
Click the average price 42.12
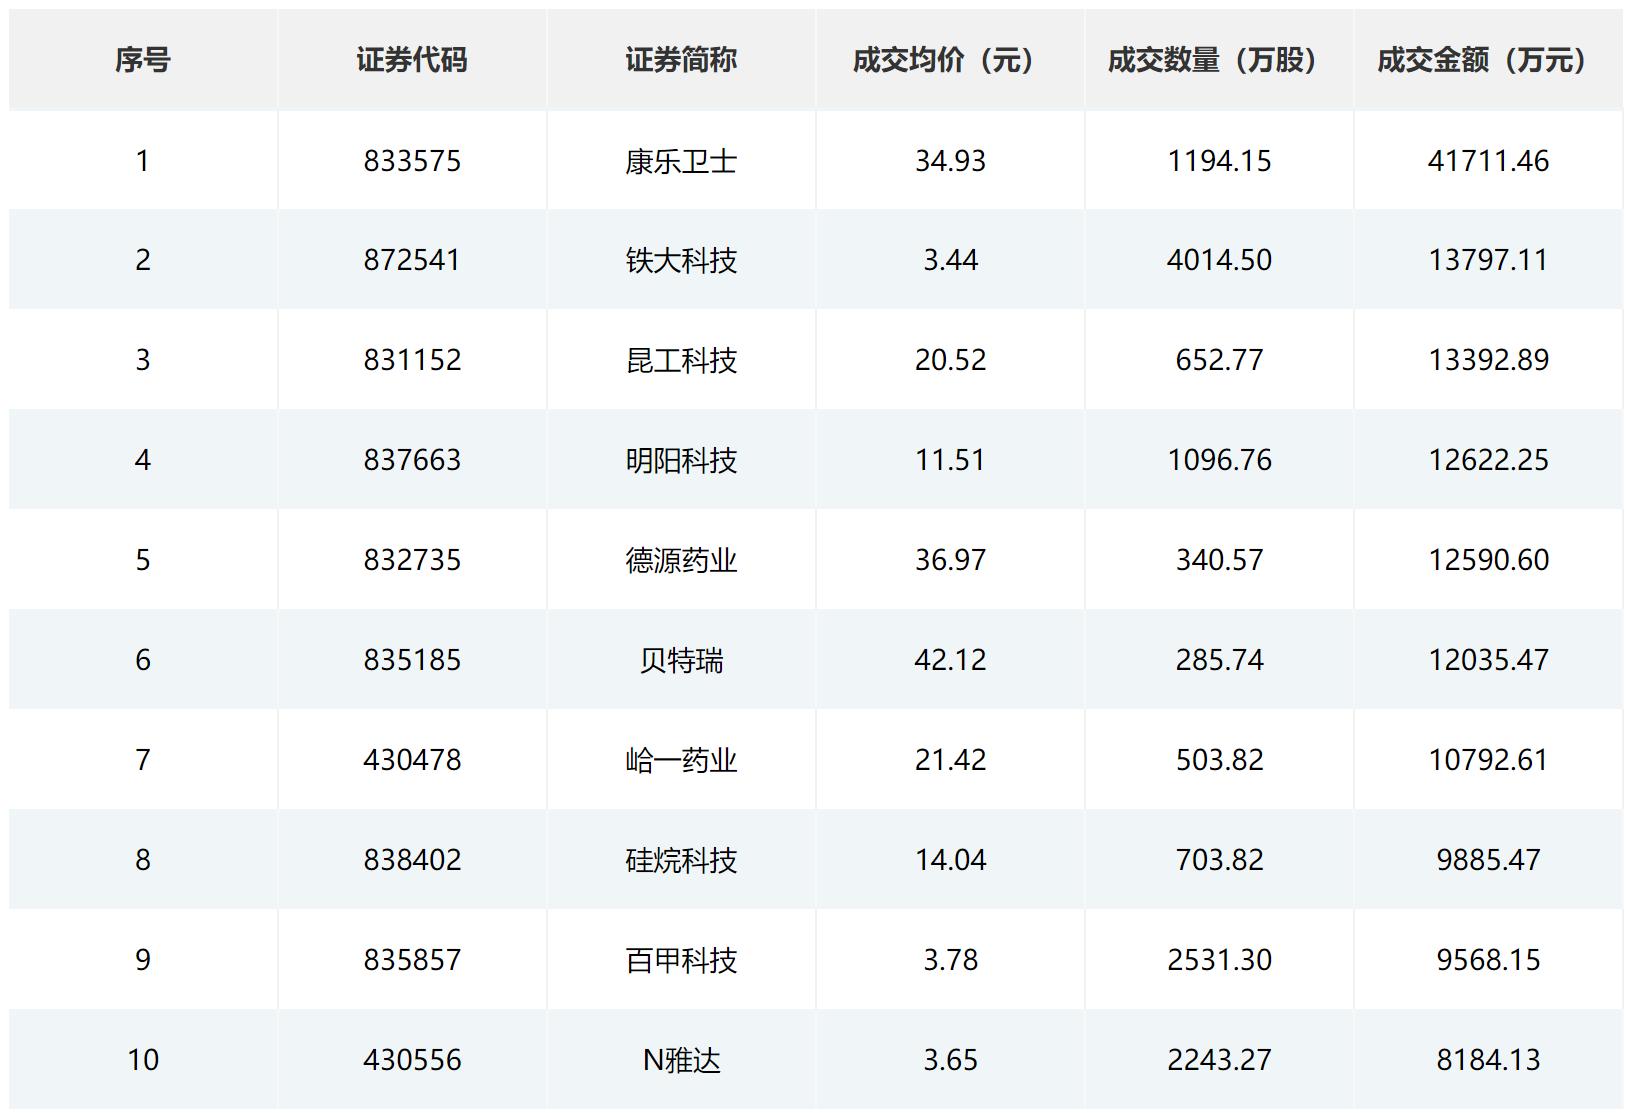point(950,660)
